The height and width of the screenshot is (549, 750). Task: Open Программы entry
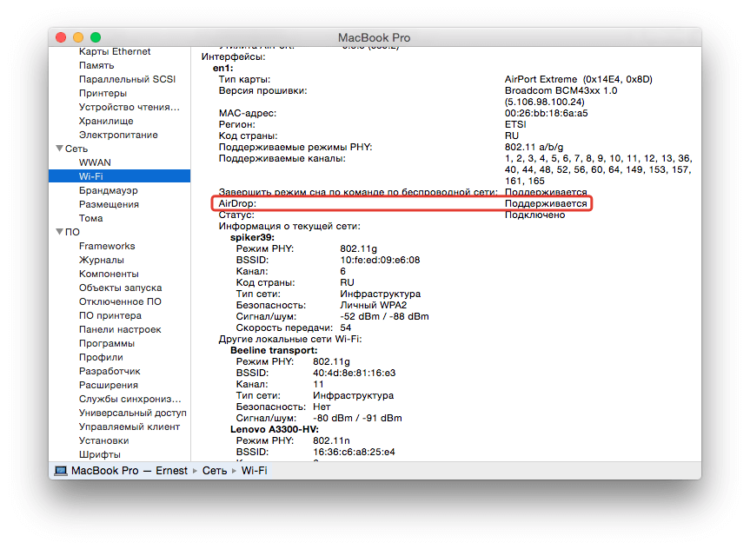tap(107, 343)
